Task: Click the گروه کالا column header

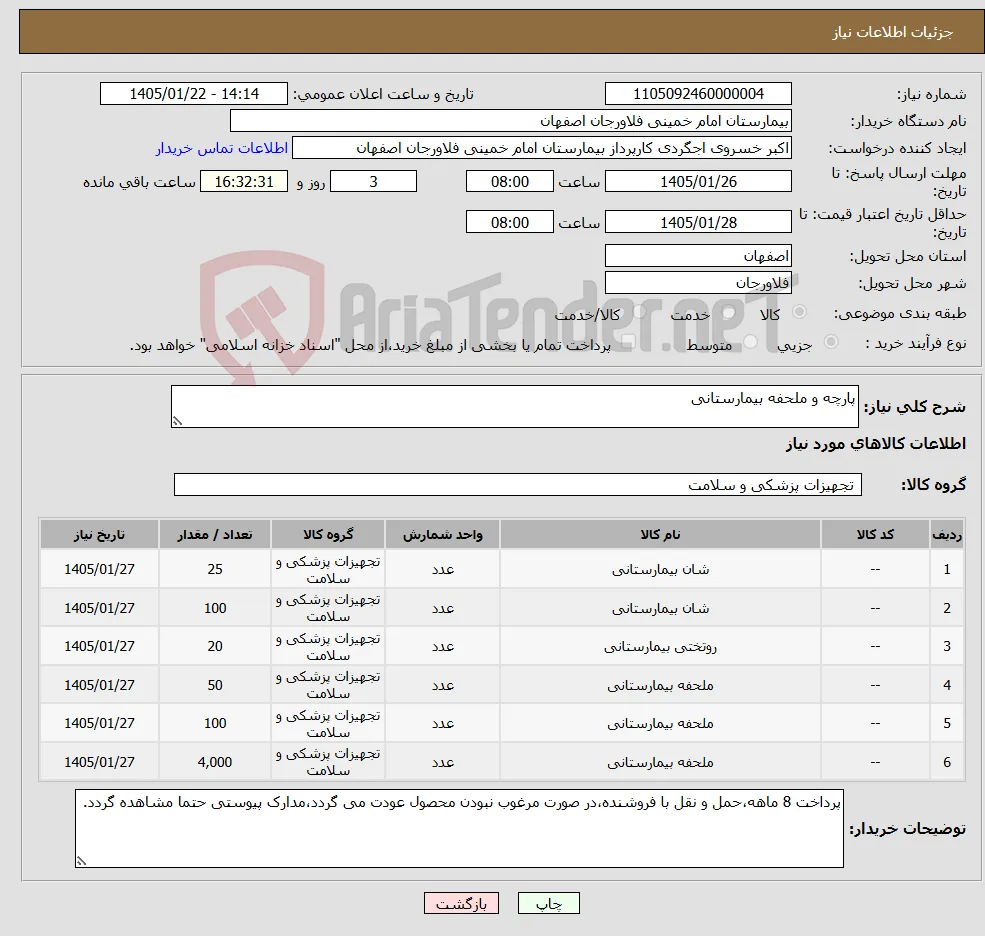Action: [328, 534]
